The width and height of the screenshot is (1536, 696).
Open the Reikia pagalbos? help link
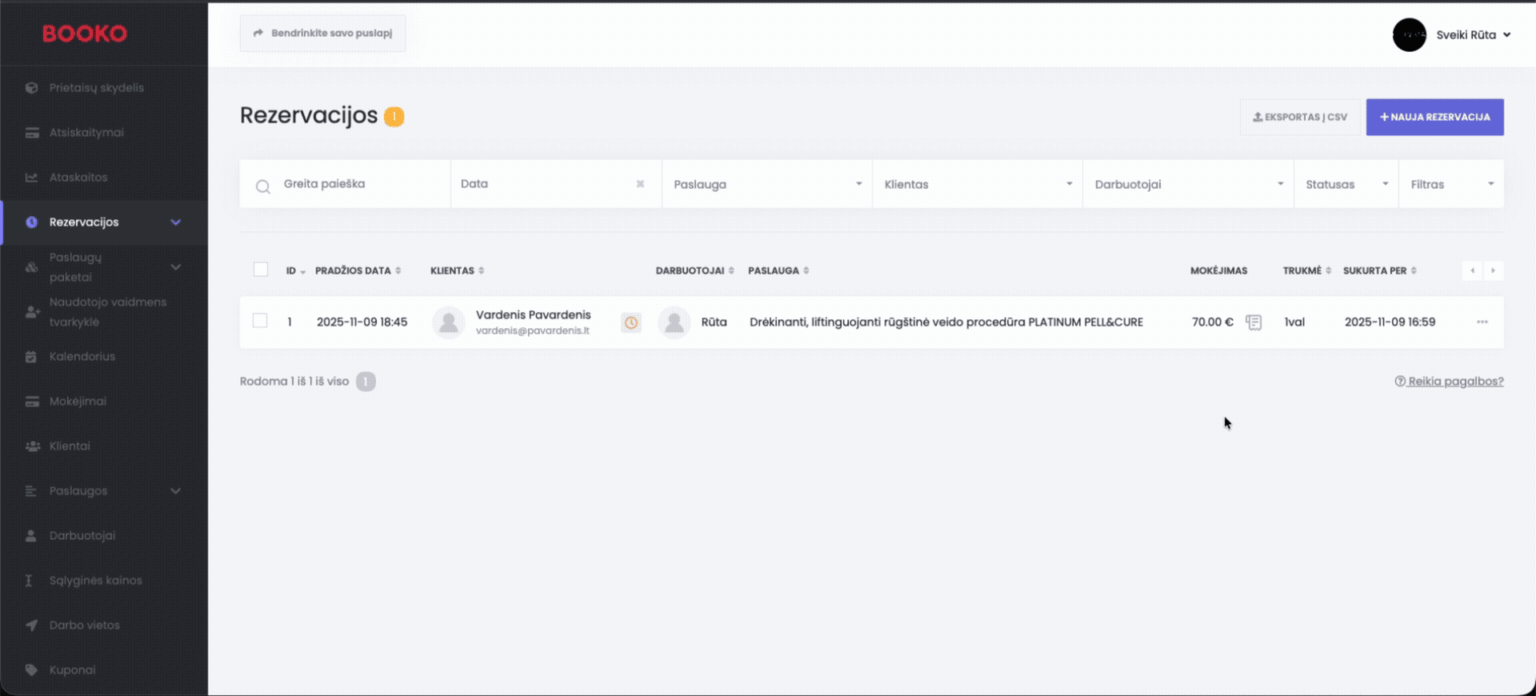click(1449, 381)
